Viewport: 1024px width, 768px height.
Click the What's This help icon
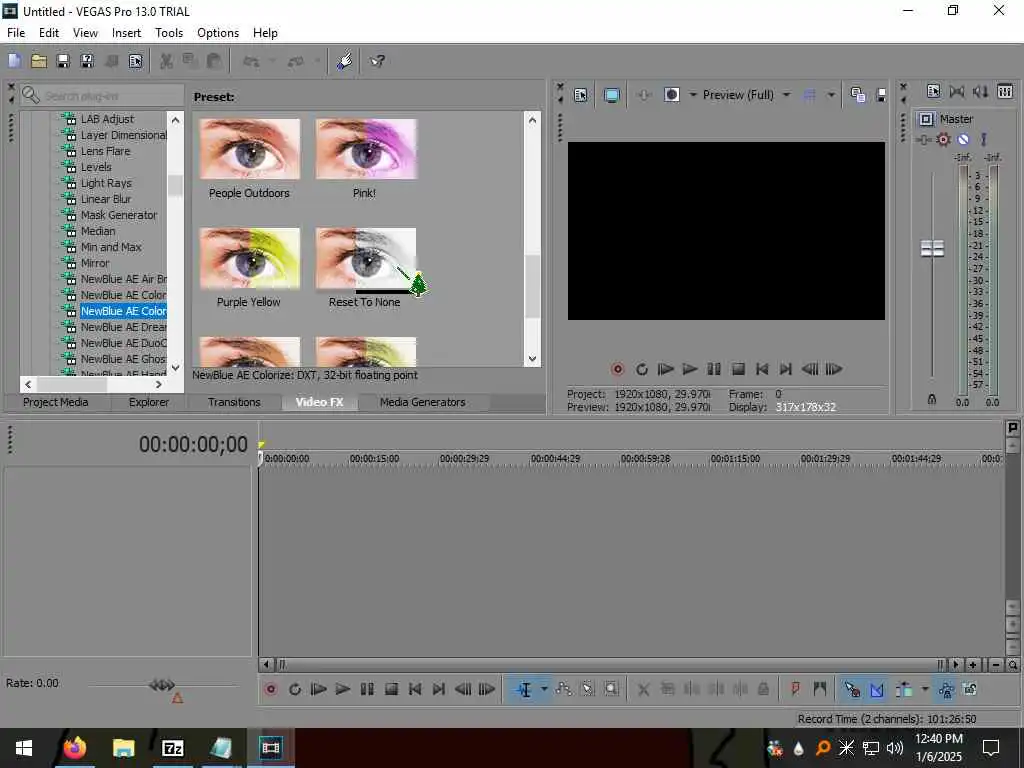377,61
